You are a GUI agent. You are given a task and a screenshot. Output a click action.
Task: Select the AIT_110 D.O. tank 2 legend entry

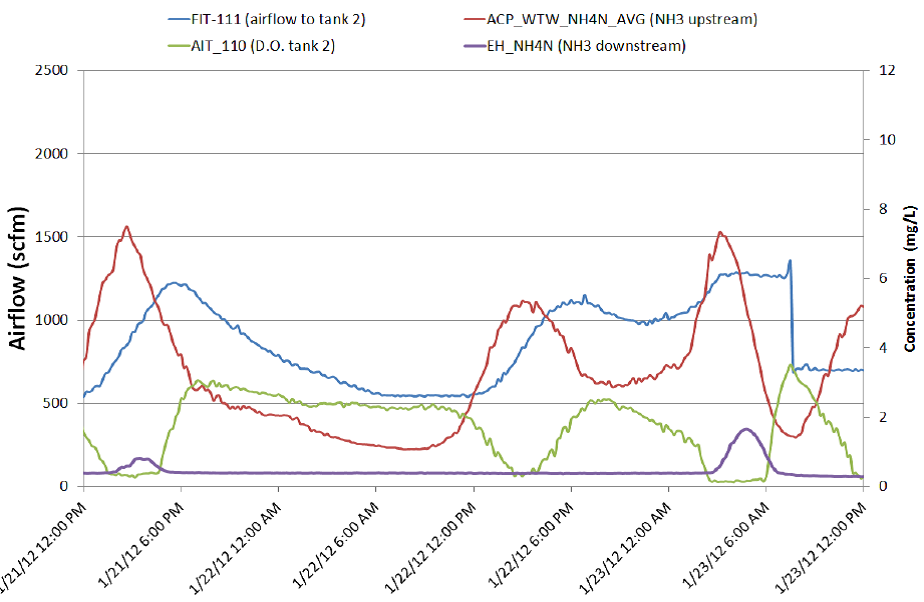click(x=252, y=46)
